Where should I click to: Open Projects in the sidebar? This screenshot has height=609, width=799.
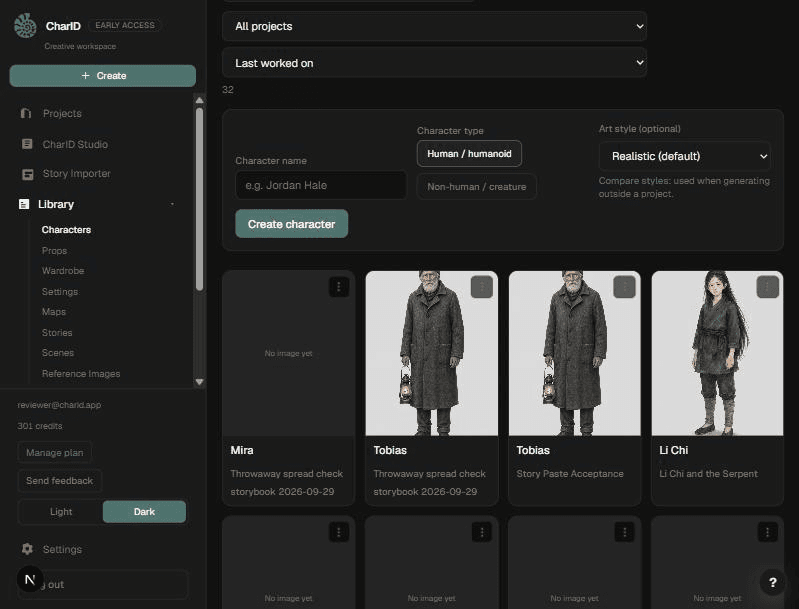(x=62, y=113)
